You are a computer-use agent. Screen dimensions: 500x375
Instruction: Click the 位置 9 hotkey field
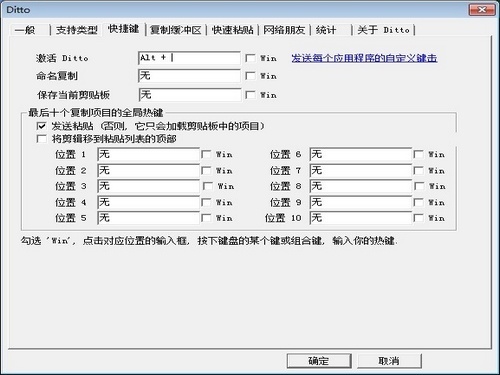[x=361, y=202]
